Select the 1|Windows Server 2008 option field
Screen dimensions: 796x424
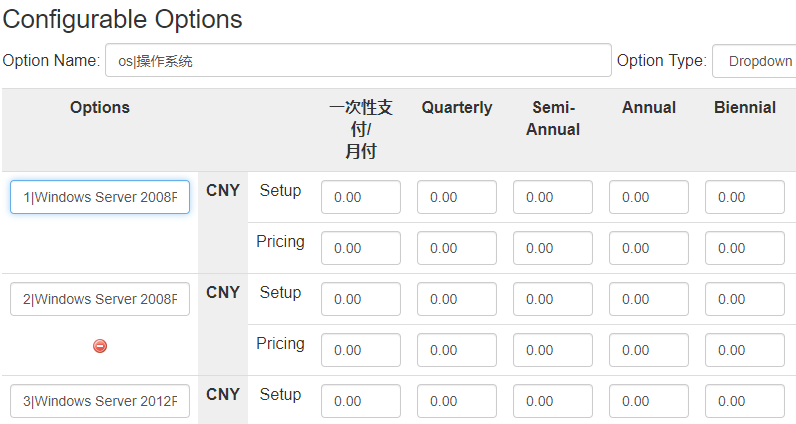coord(100,197)
